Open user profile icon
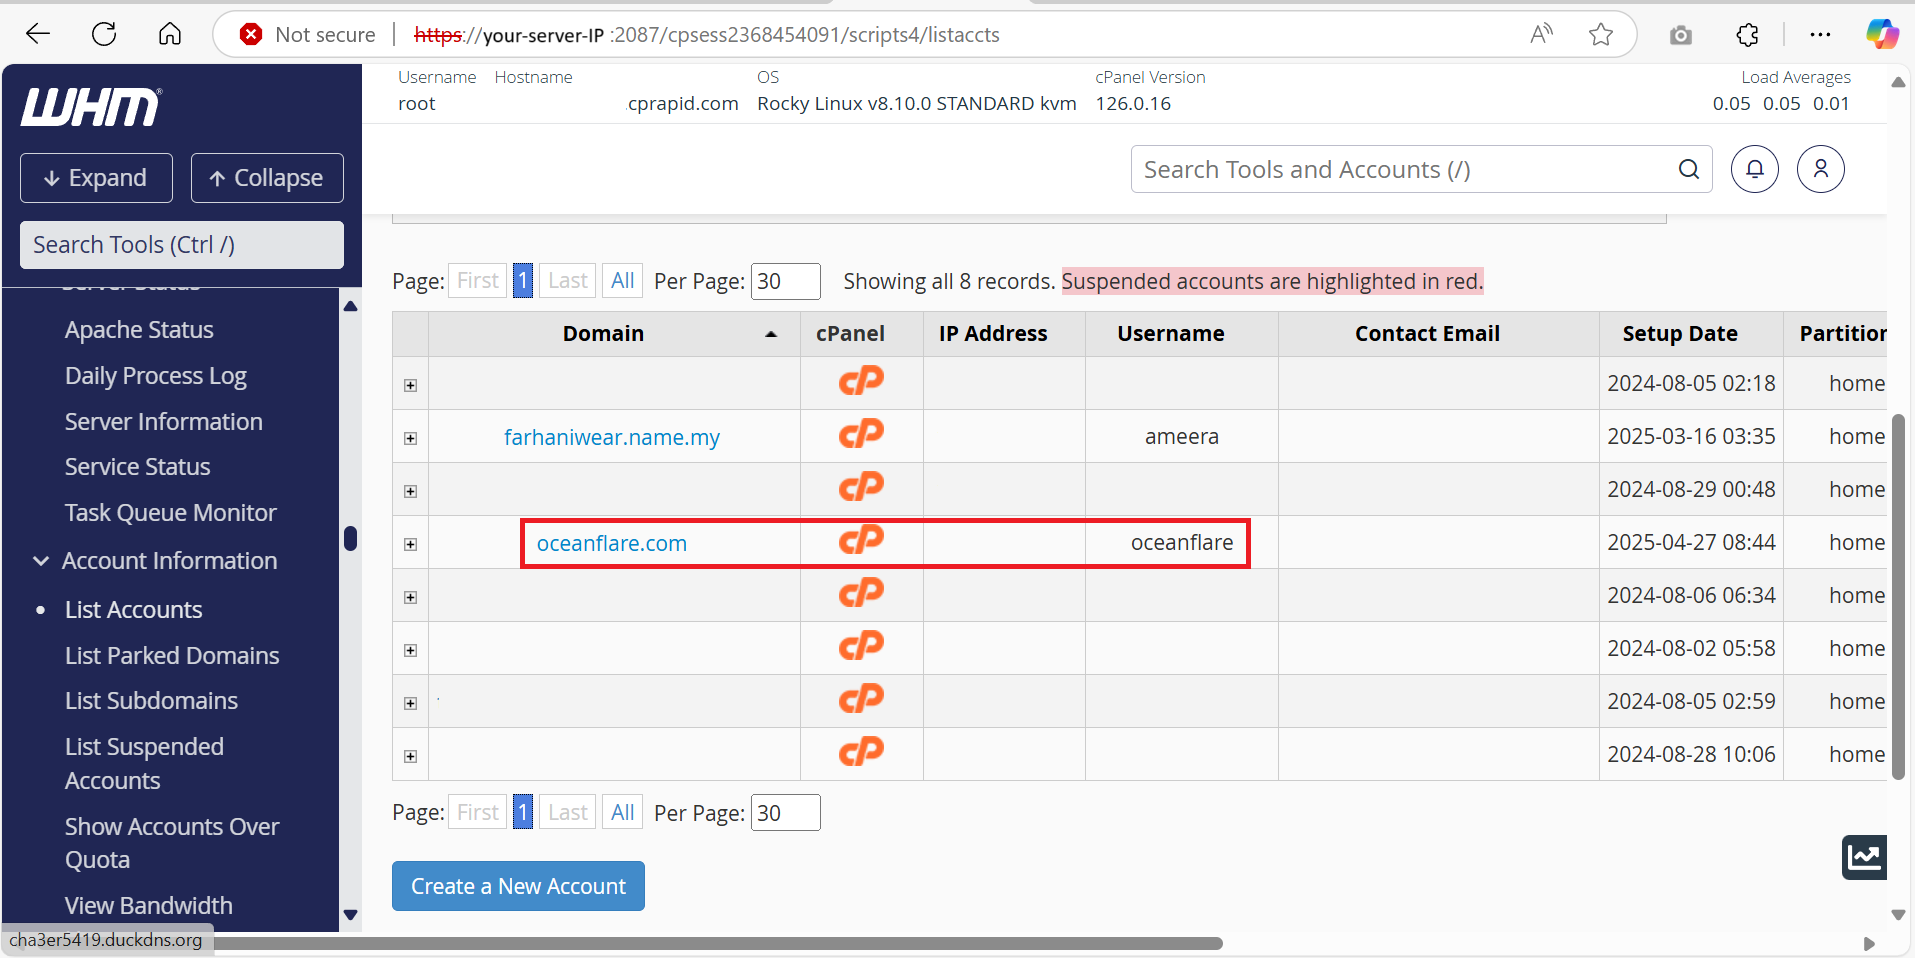The height and width of the screenshot is (958, 1915). point(1821,169)
